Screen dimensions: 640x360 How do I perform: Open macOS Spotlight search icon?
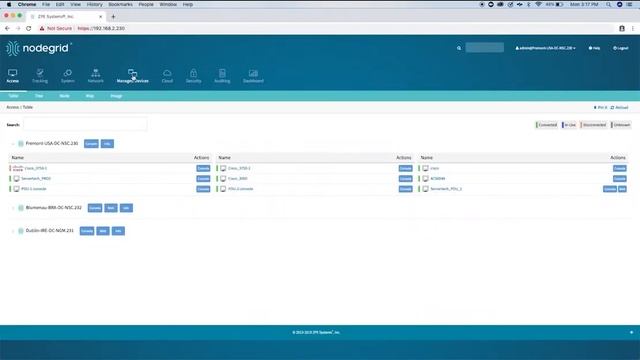[609, 4]
